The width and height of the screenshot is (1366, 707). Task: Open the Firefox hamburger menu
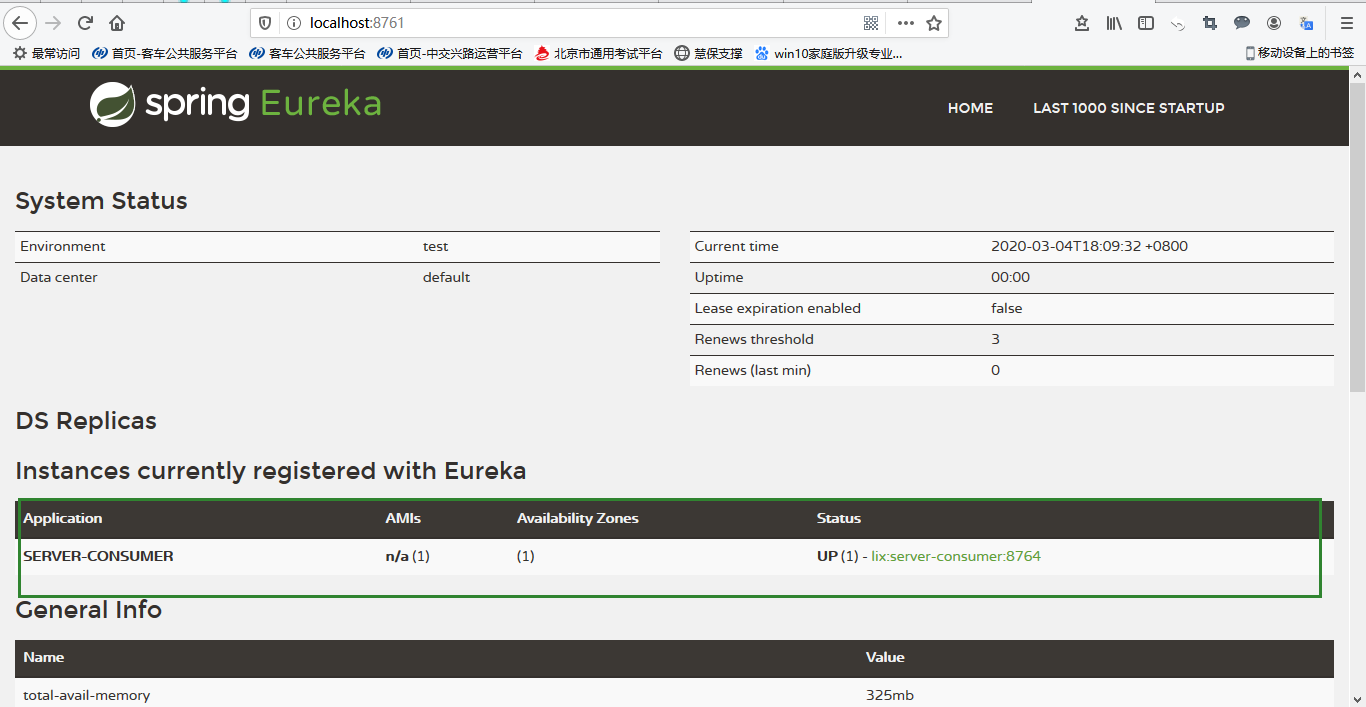[x=1347, y=22]
